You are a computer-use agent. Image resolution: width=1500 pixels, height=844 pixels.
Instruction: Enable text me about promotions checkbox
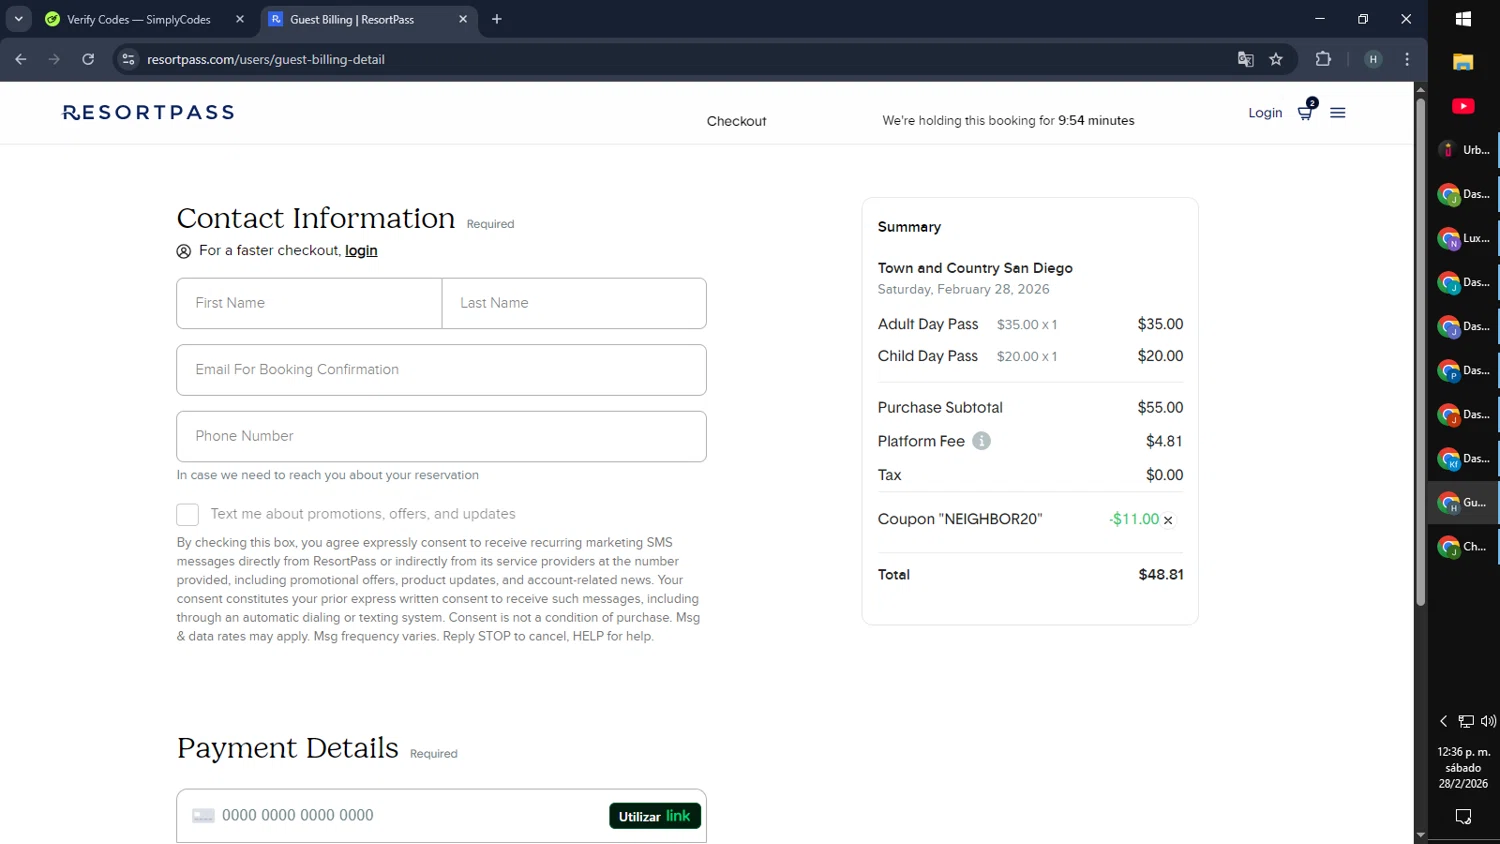(188, 514)
